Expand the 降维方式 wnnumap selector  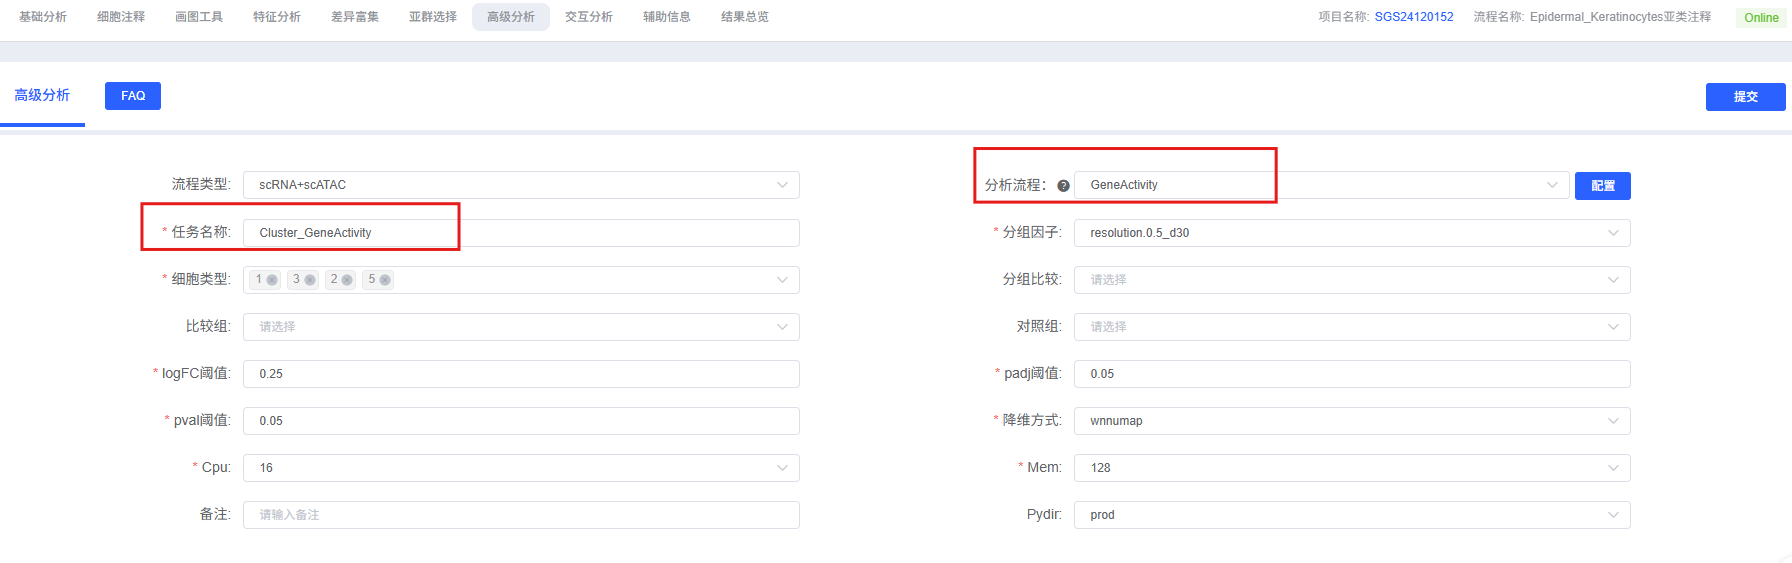1351,421
